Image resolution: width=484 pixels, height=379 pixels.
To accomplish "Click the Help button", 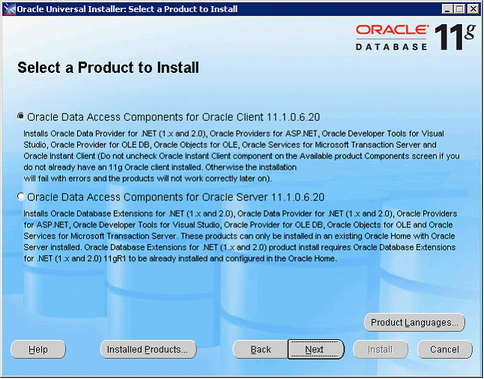I will 38,349.
